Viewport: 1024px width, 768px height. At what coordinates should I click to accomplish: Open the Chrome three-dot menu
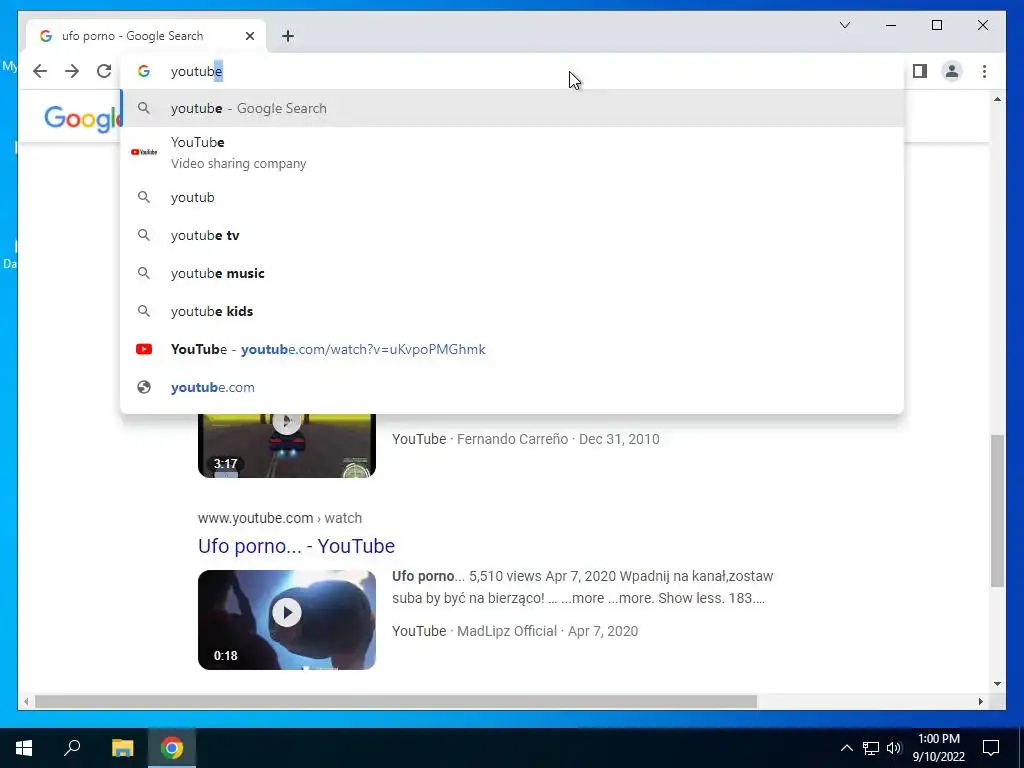coord(984,71)
